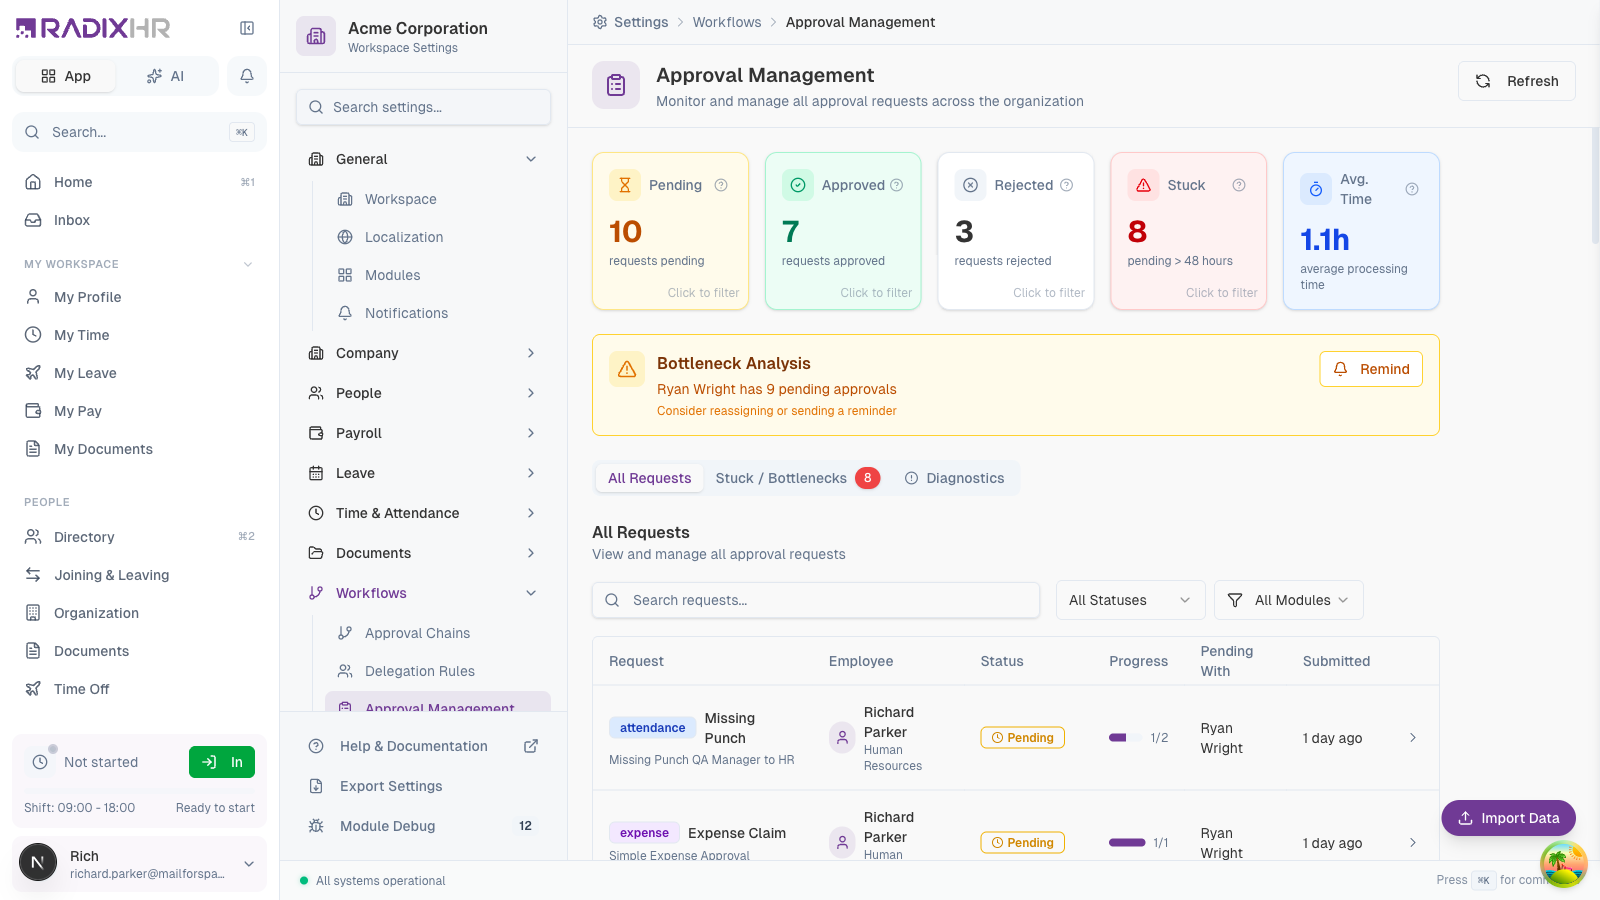This screenshot has width=1600, height=900.
Task: Open Notifications settings item
Action: pos(438,313)
